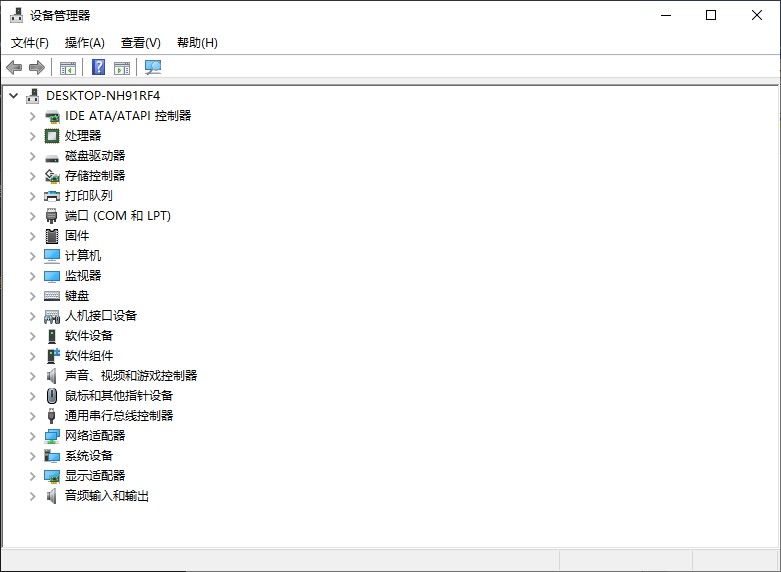This screenshot has height=572, width=781.
Task: Expand the 键盘 node arrow
Action: 32,296
